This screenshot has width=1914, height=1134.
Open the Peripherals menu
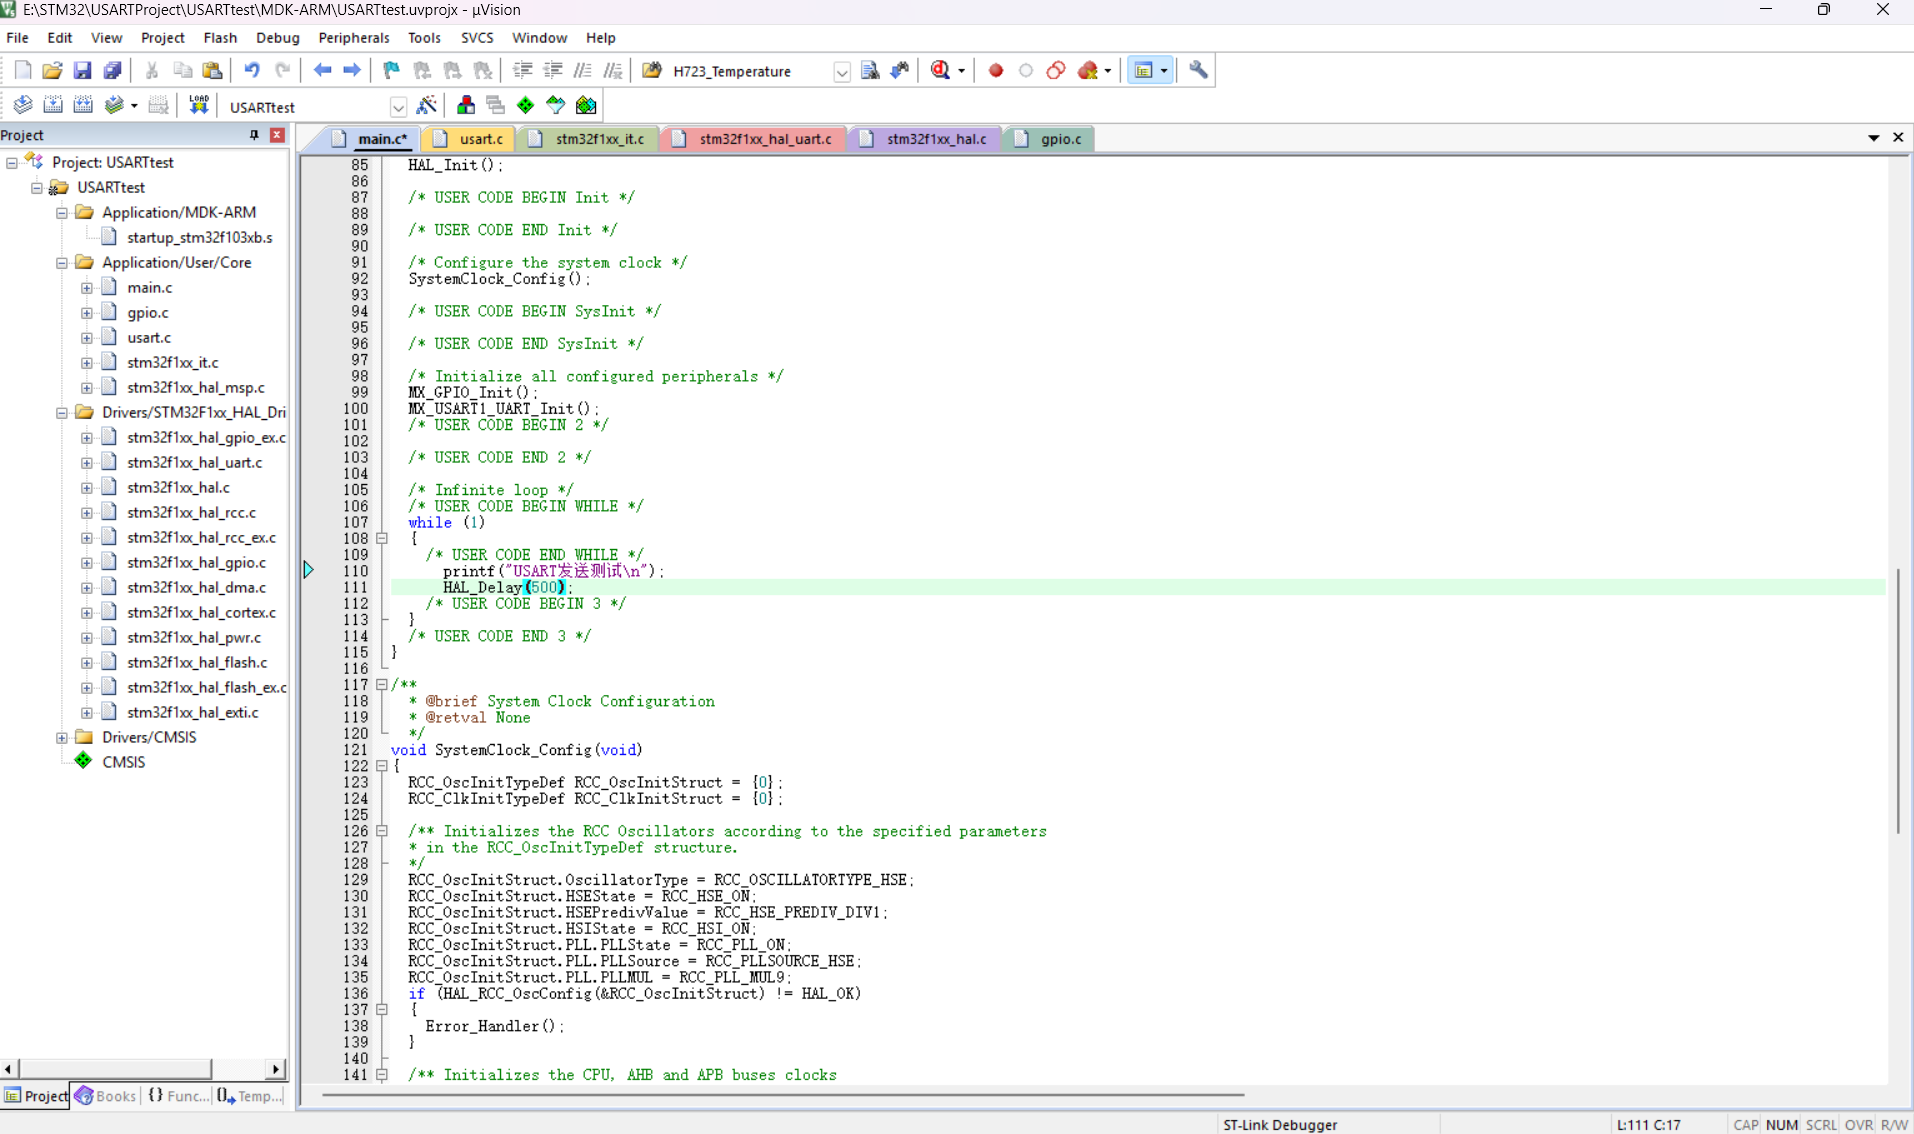click(x=353, y=37)
